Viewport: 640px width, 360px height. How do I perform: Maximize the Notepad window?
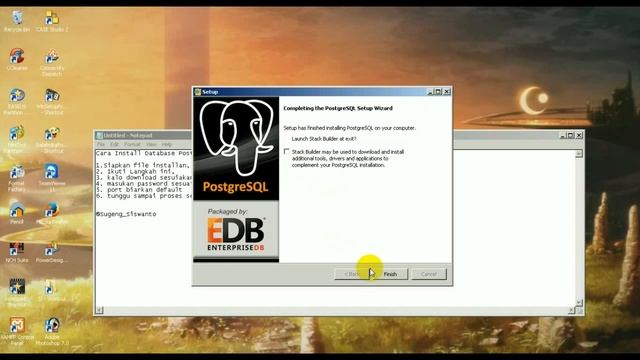tap(571, 136)
